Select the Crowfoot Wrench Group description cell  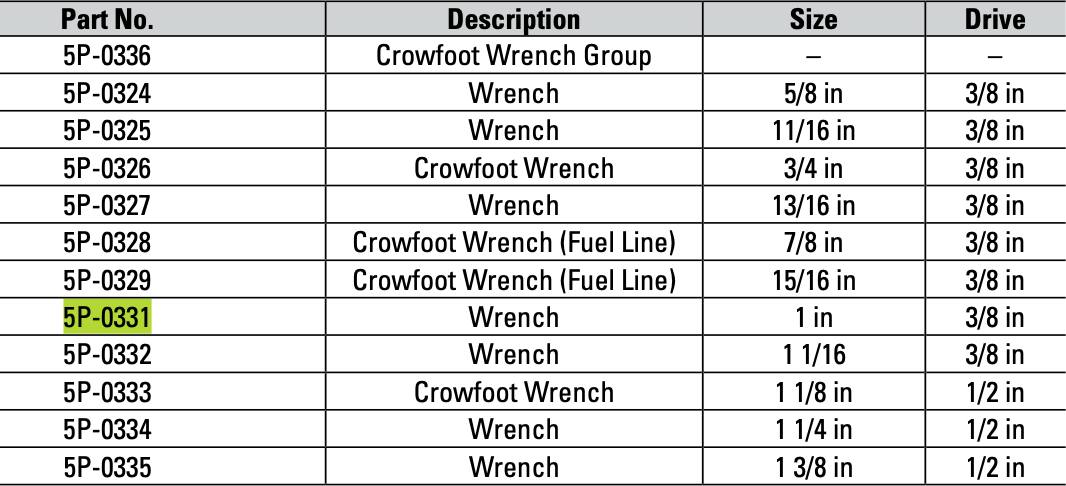(x=513, y=56)
